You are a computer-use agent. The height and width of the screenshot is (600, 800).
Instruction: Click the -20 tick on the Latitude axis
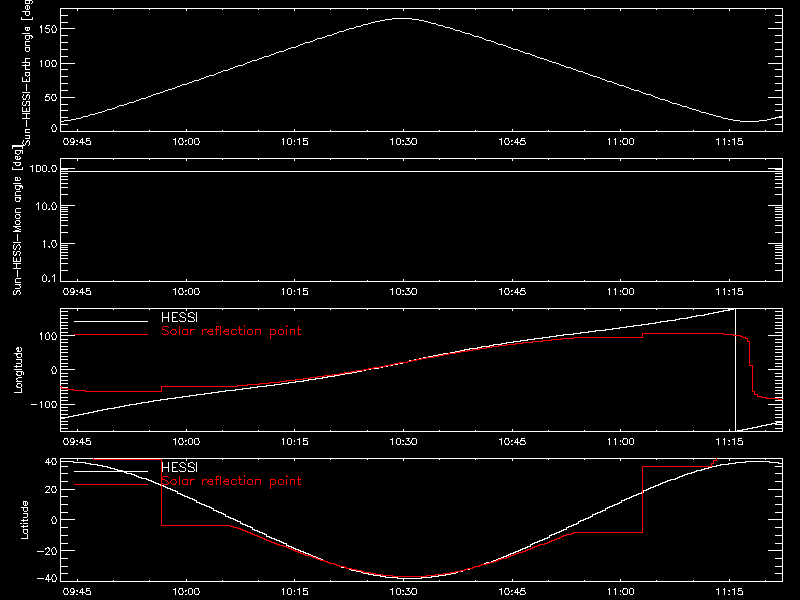point(47,551)
